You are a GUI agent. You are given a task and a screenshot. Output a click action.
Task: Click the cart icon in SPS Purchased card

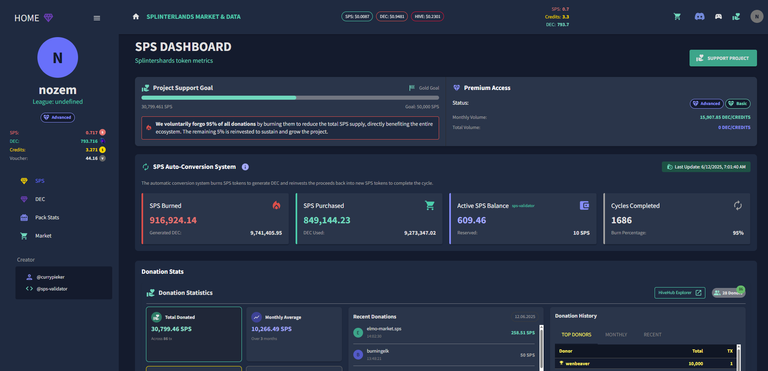coord(430,206)
